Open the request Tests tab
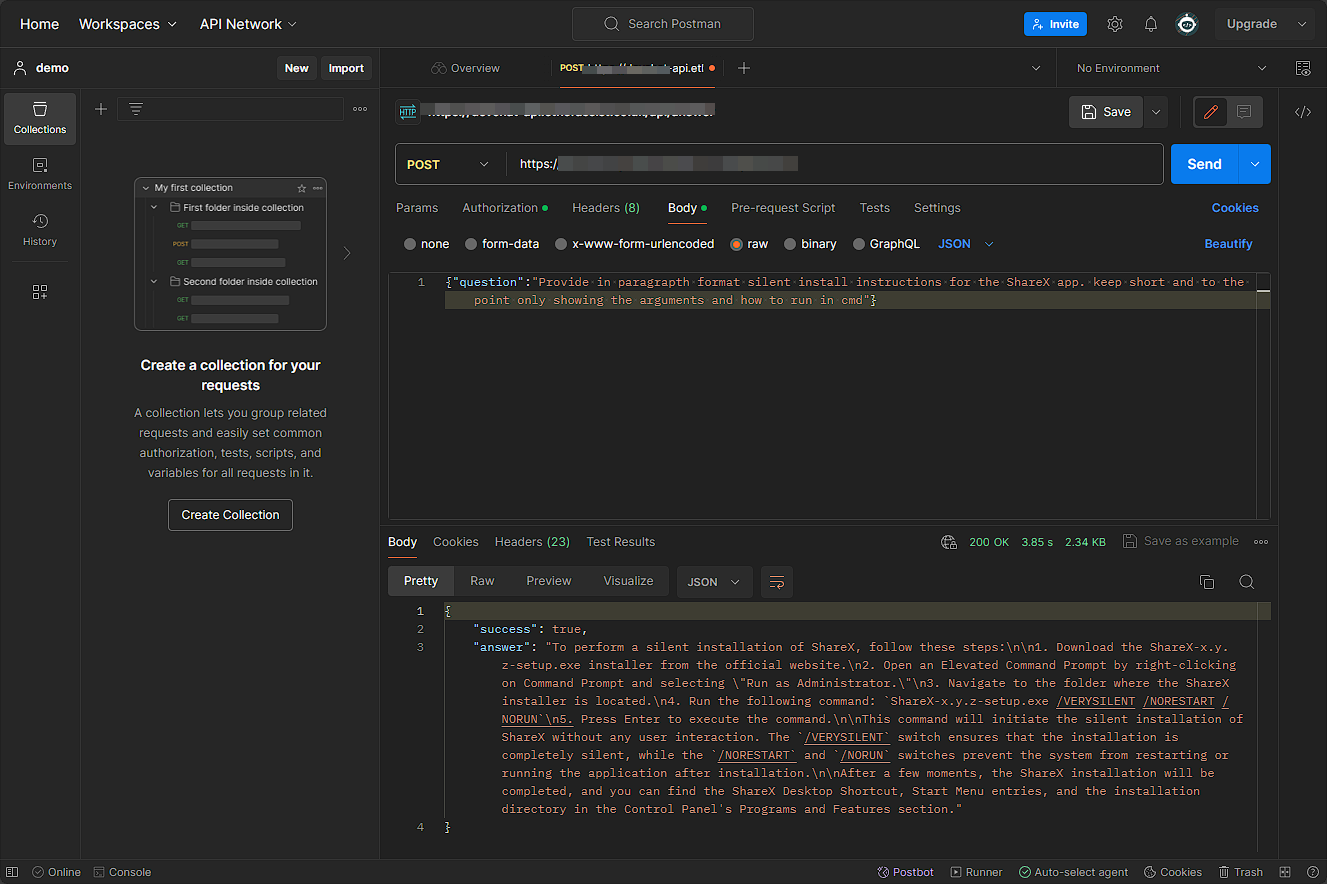 875,208
